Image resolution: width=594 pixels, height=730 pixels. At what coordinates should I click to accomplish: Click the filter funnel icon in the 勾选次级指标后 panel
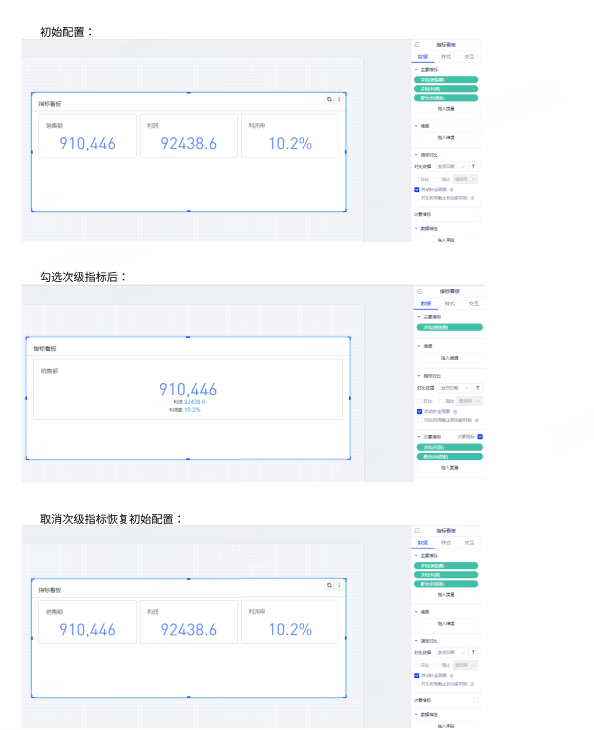pos(478,388)
